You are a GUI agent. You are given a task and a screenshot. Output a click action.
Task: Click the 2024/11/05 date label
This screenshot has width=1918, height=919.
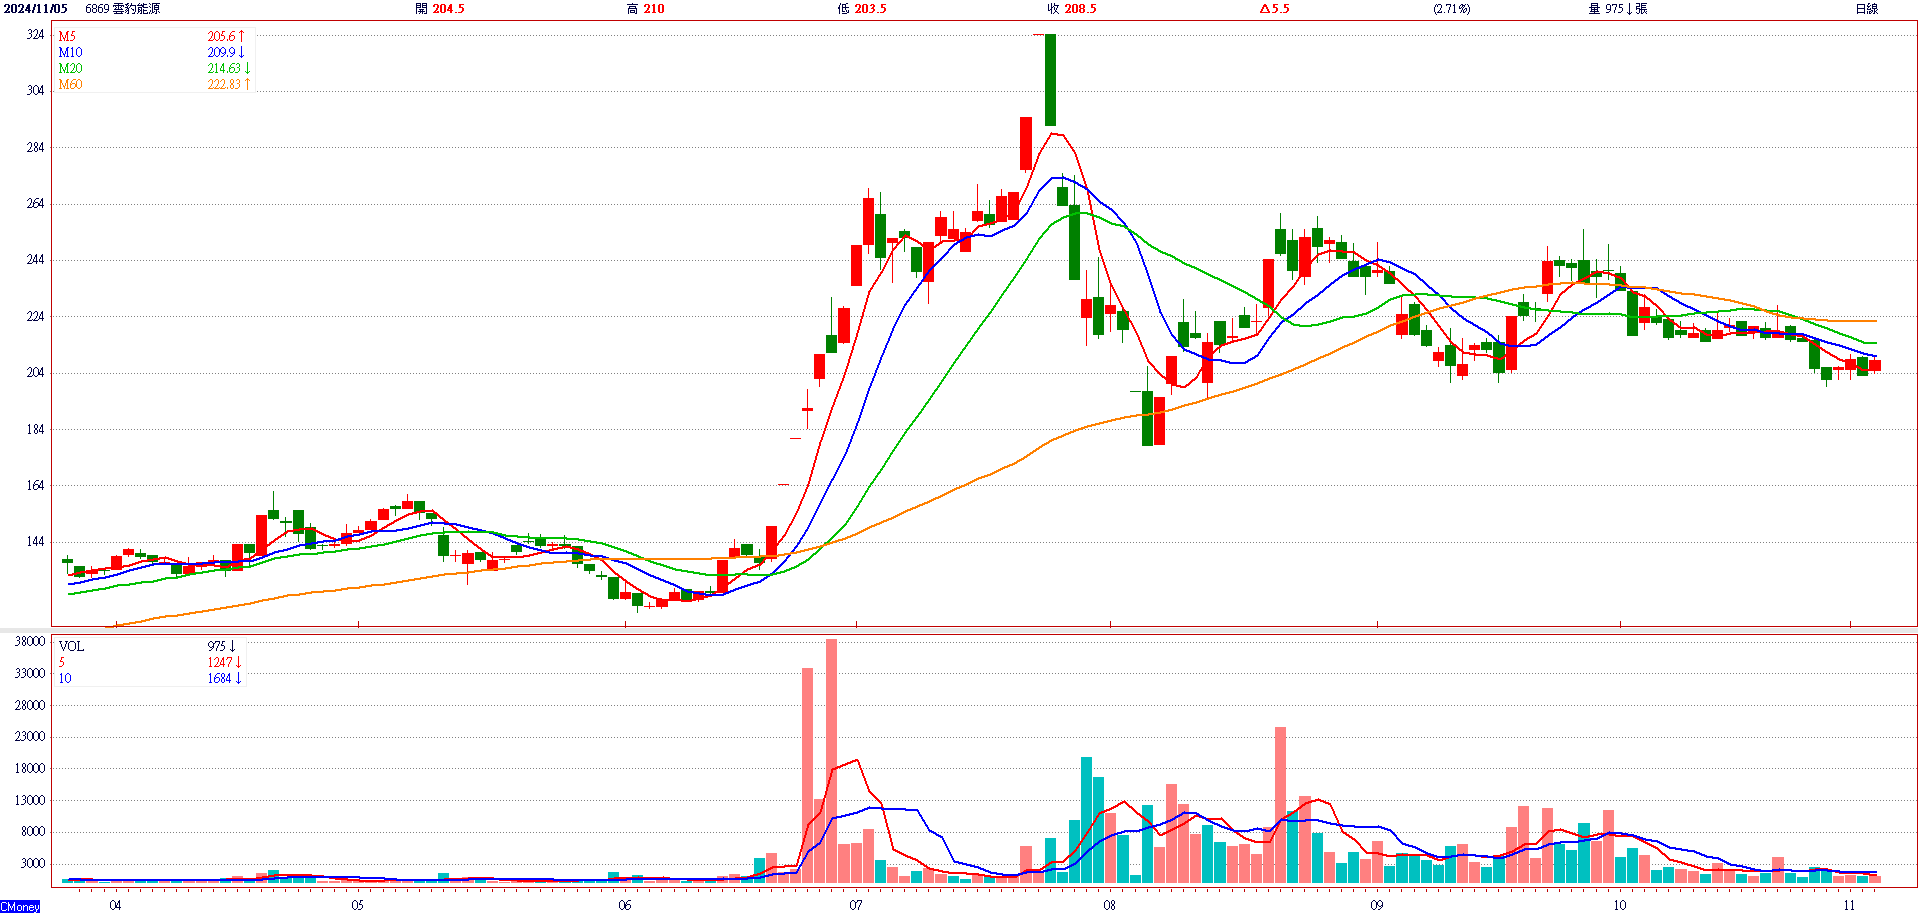pyautogui.click(x=36, y=9)
